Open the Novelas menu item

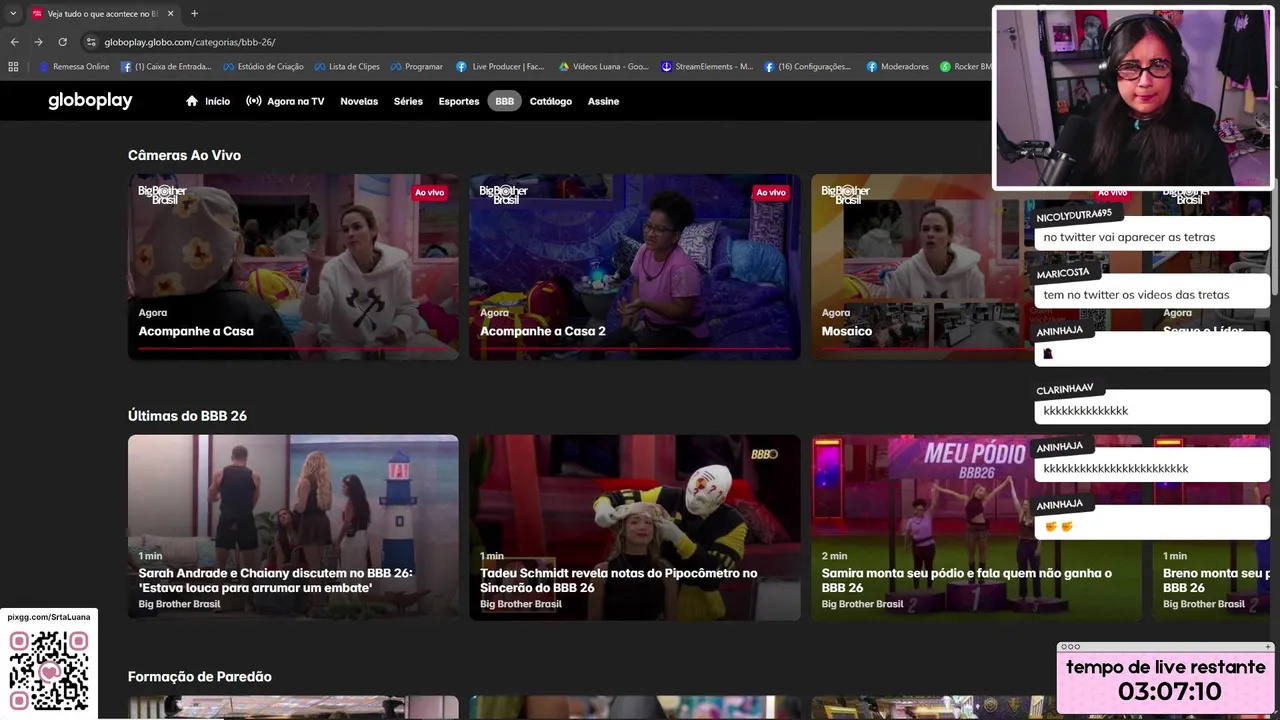(x=359, y=101)
